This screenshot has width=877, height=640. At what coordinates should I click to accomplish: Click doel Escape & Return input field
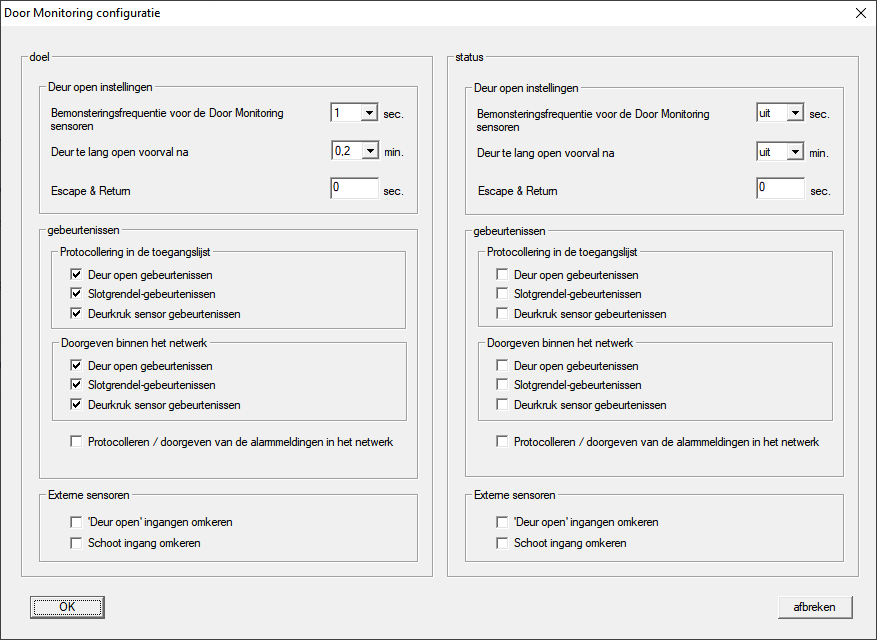(x=354, y=188)
